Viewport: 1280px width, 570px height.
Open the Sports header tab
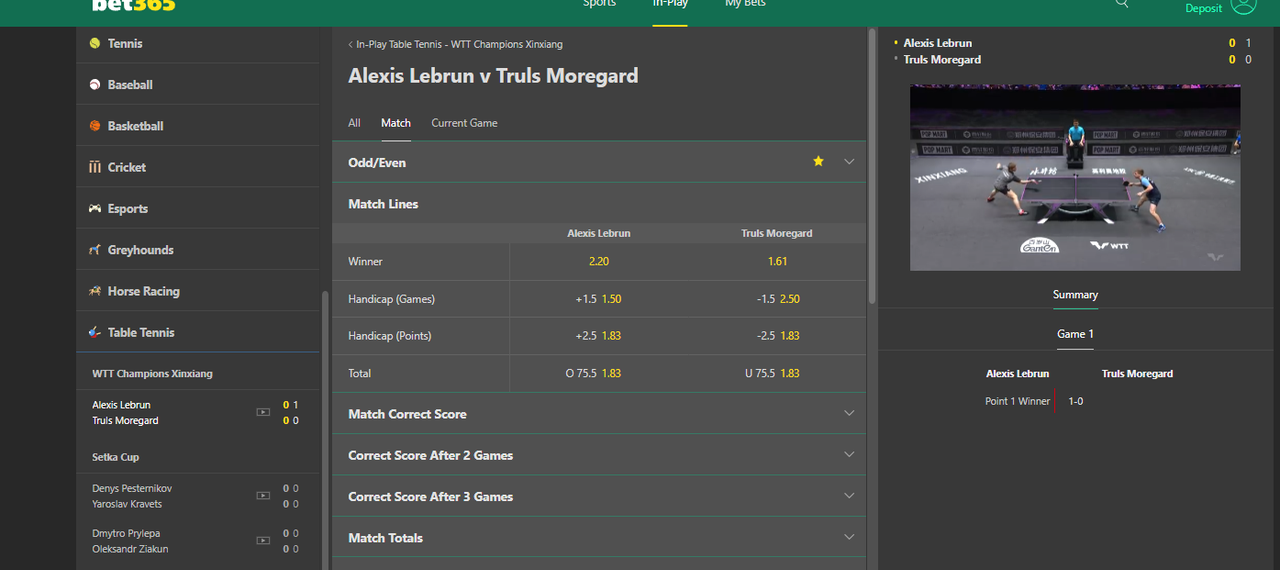(x=600, y=4)
